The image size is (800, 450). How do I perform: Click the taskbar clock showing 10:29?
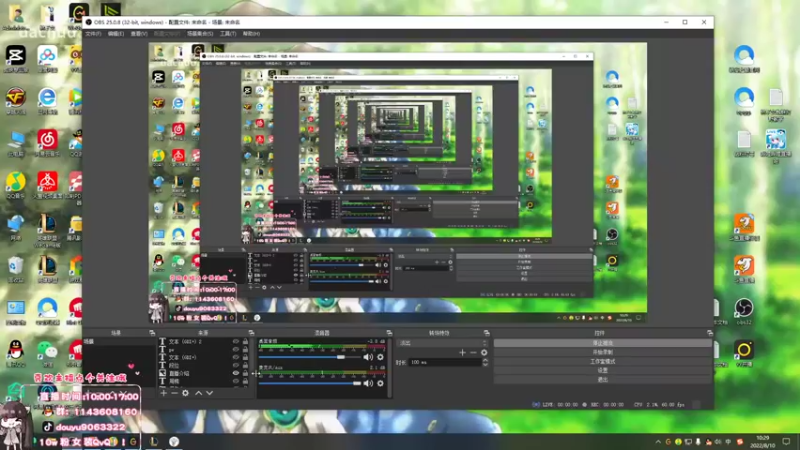[x=763, y=441]
